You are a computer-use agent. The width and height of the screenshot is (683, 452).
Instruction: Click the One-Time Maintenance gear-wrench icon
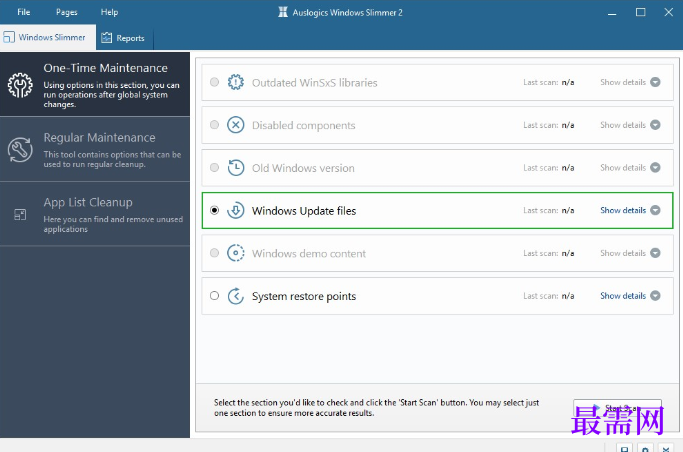click(20, 85)
